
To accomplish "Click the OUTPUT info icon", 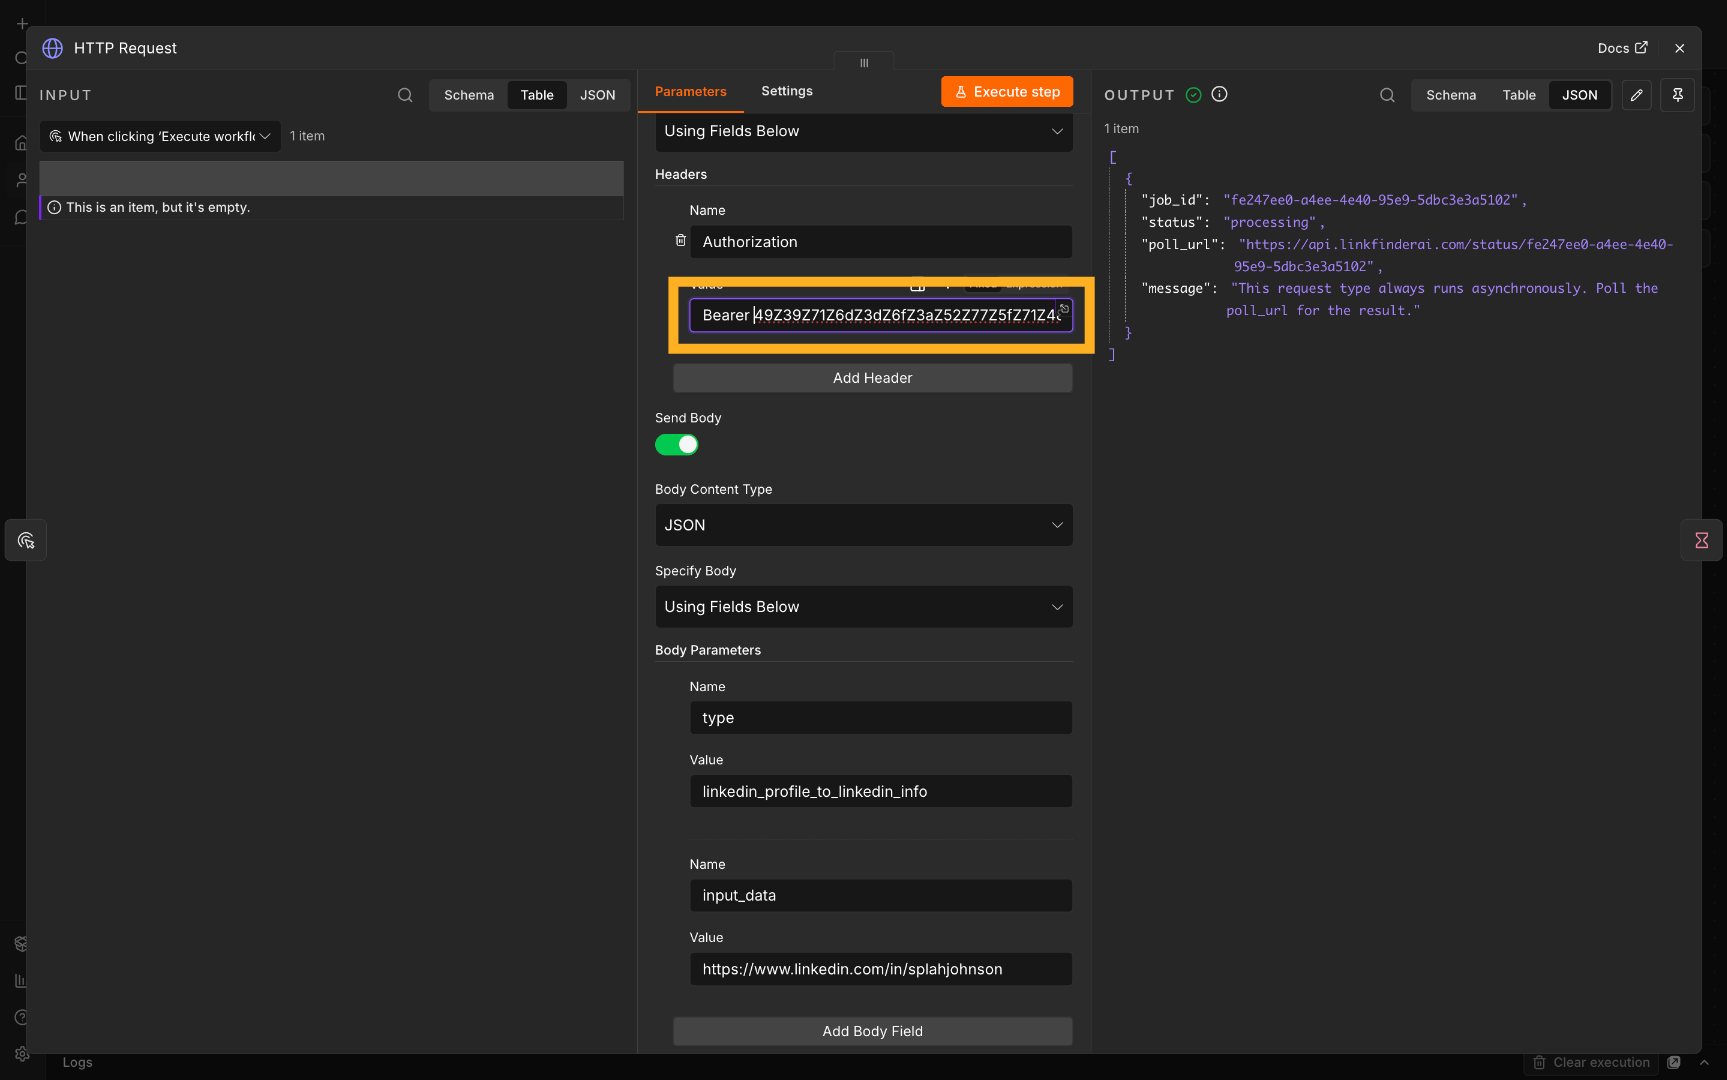I will pos(1219,94).
